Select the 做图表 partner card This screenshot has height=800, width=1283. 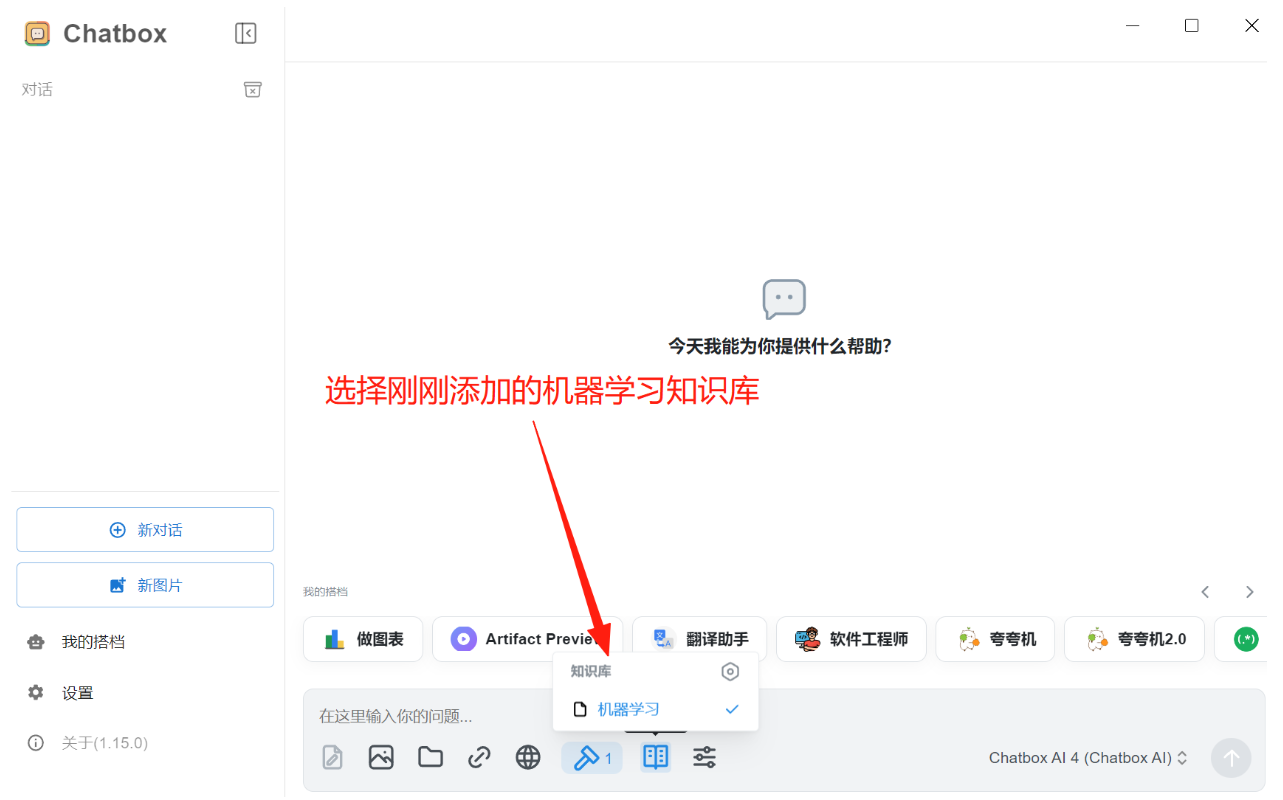click(x=363, y=639)
